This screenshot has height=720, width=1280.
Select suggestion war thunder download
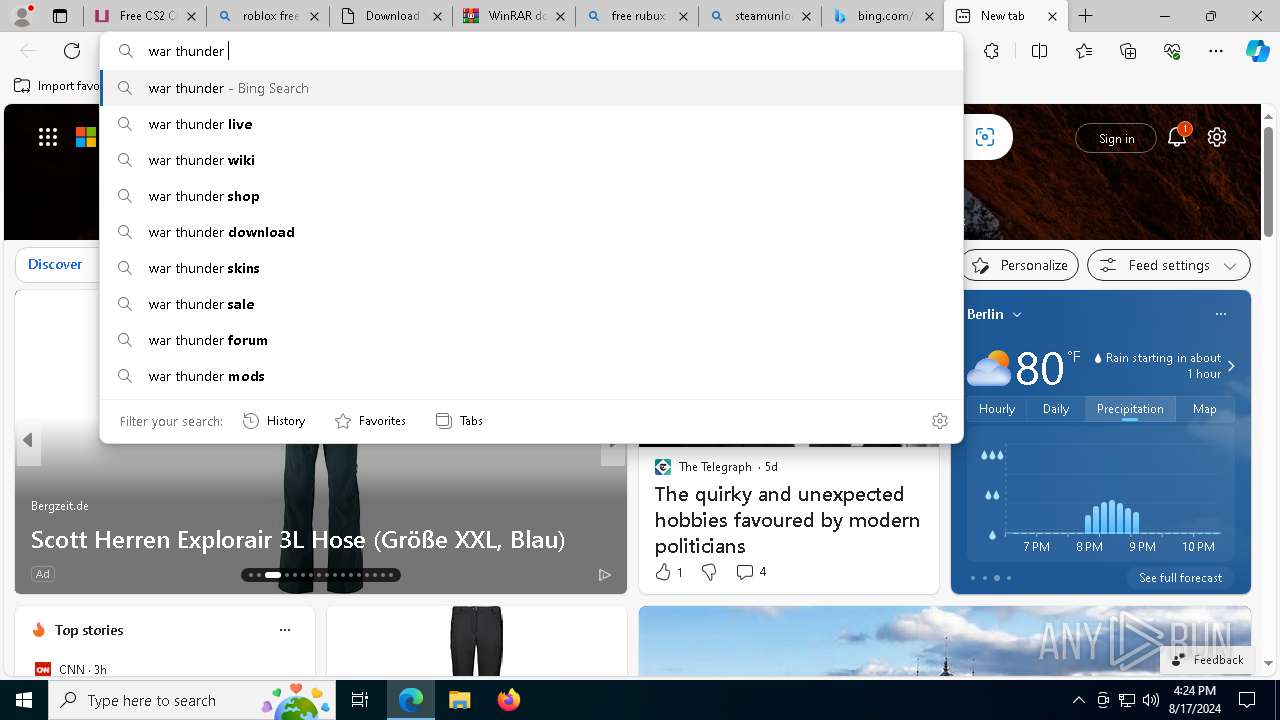531,232
